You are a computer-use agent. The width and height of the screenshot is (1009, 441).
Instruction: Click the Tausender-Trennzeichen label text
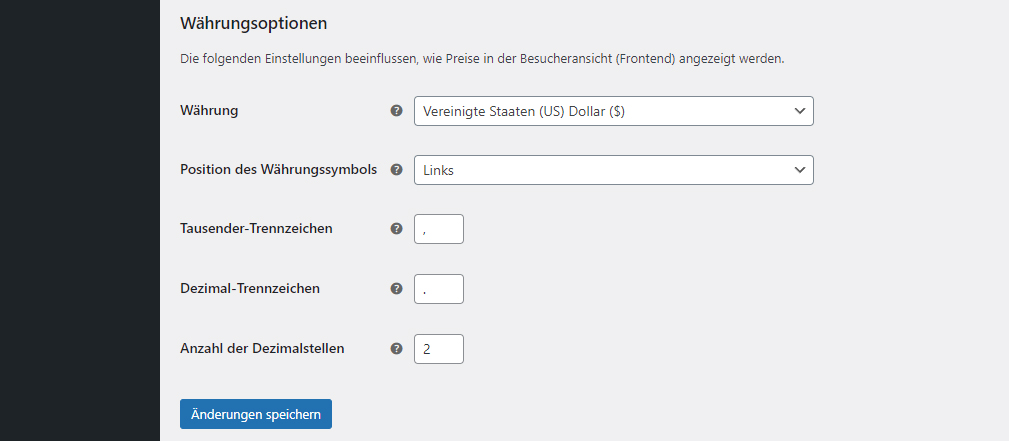256,229
